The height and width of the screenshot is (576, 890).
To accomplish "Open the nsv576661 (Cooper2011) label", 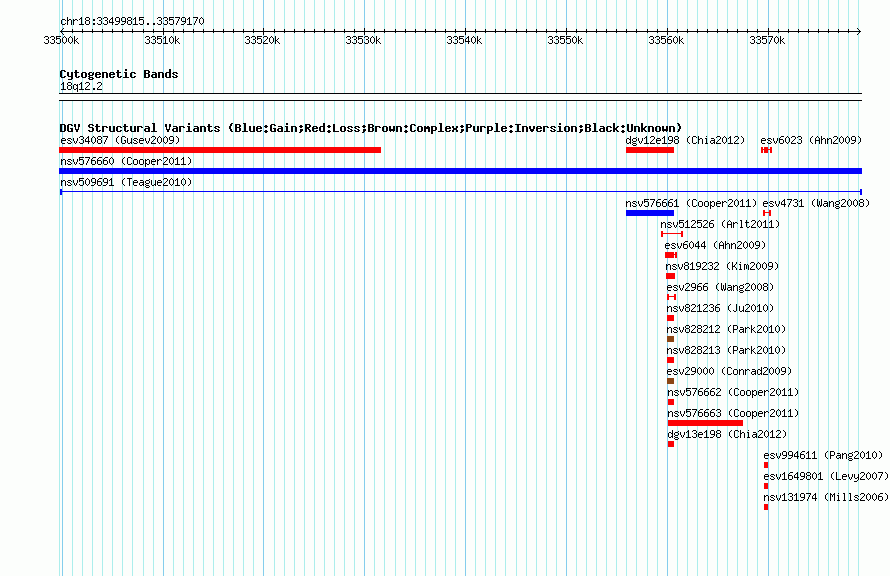I will click(691, 203).
